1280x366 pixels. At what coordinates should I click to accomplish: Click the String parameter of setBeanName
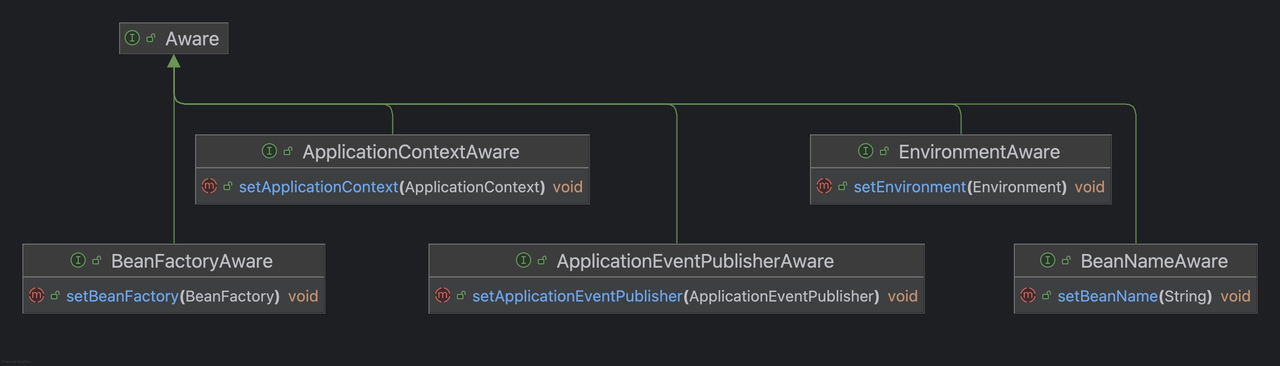click(x=1185, y=296)
